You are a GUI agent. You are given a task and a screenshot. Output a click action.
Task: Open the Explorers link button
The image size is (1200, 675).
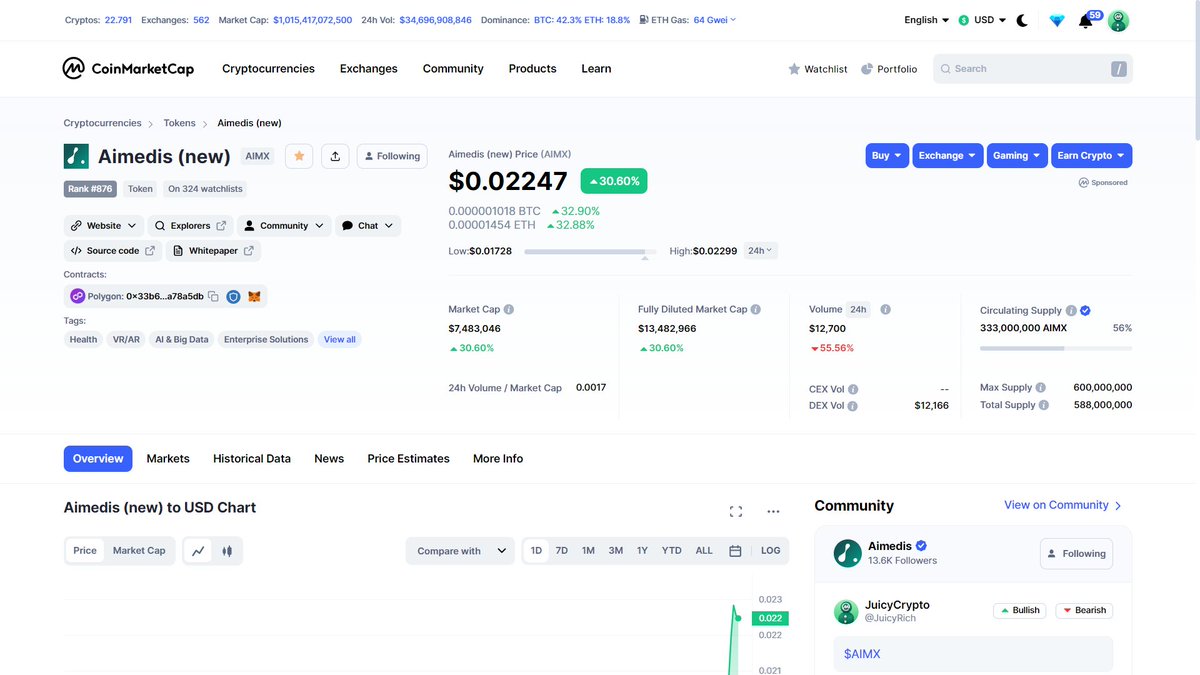pyautogui.click(x=190, y=226)
